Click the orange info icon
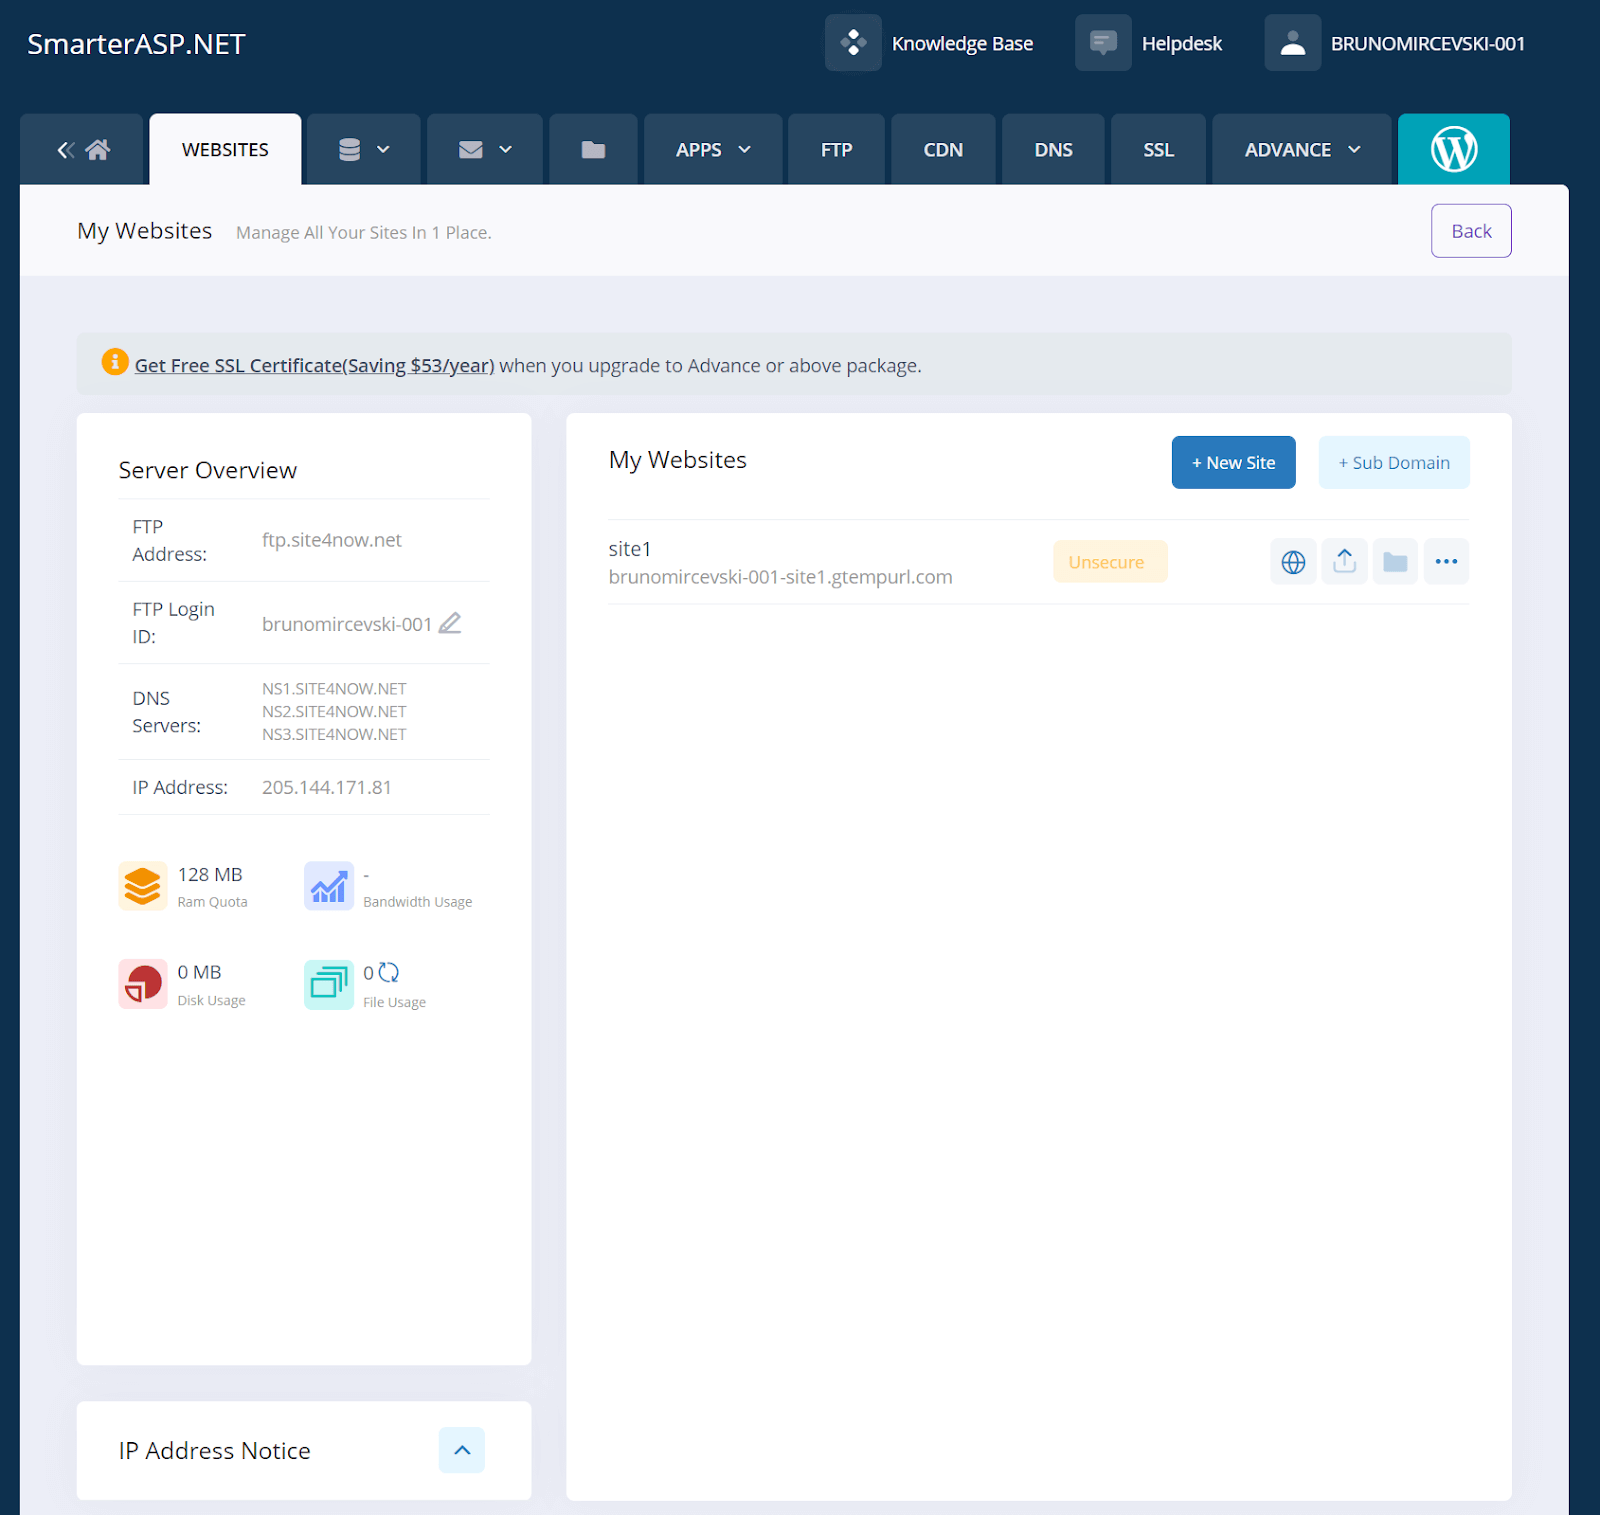1600x1515 pixels. (115, 362)
